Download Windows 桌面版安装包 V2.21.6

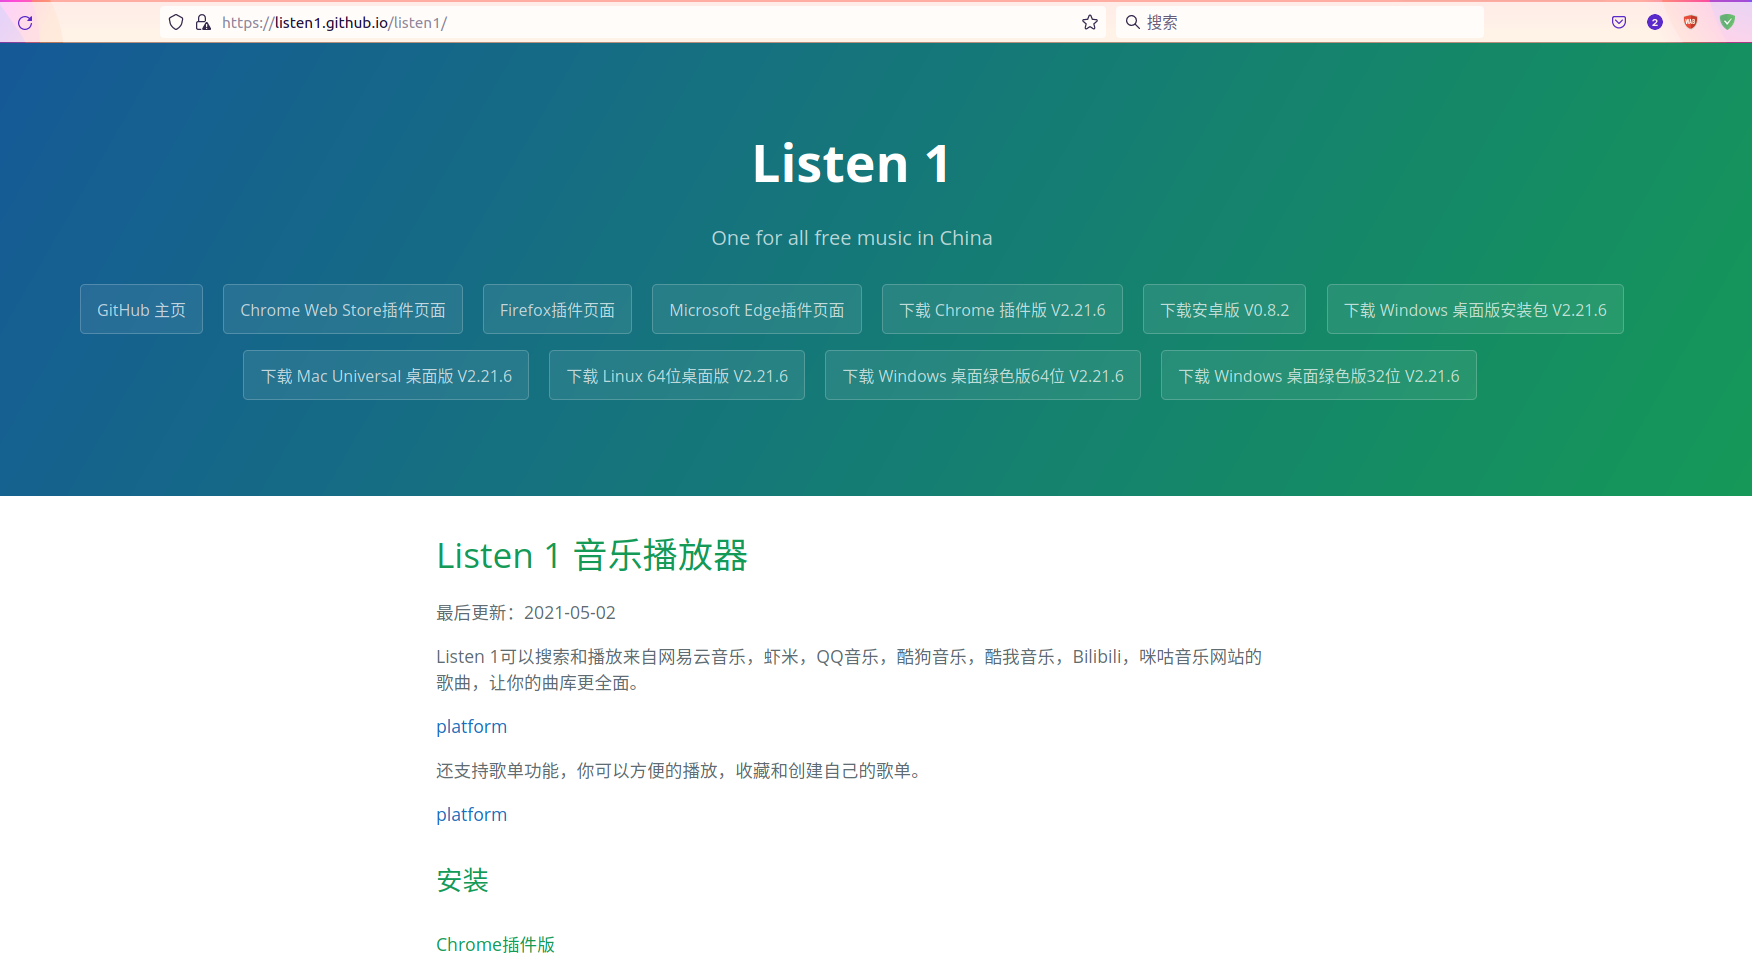click(x=1475, y=310)
